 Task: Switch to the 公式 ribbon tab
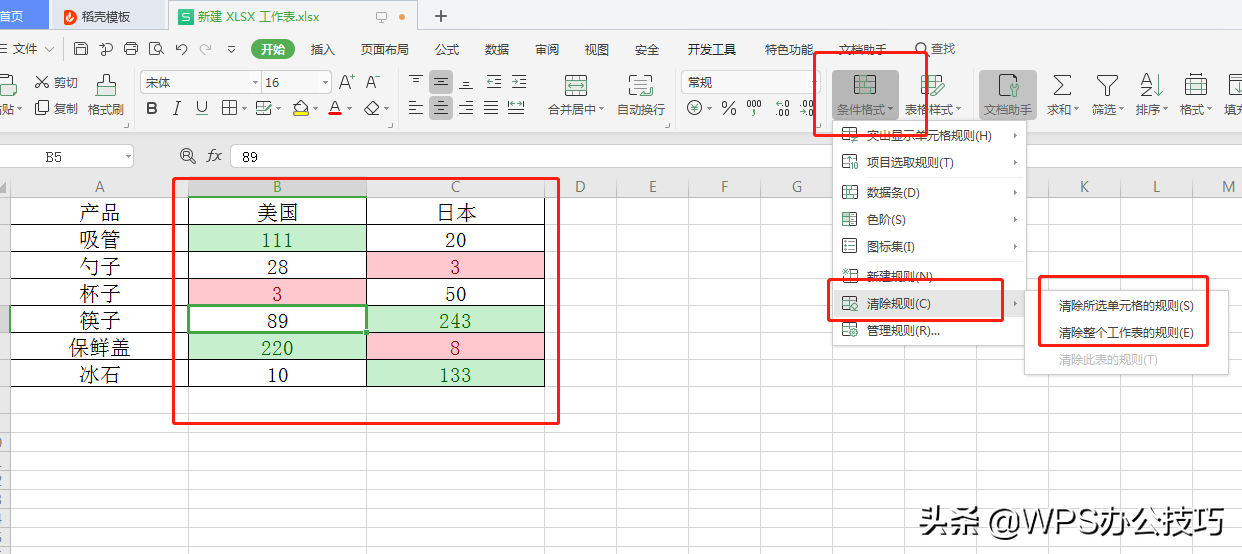(x=447, y=49)
